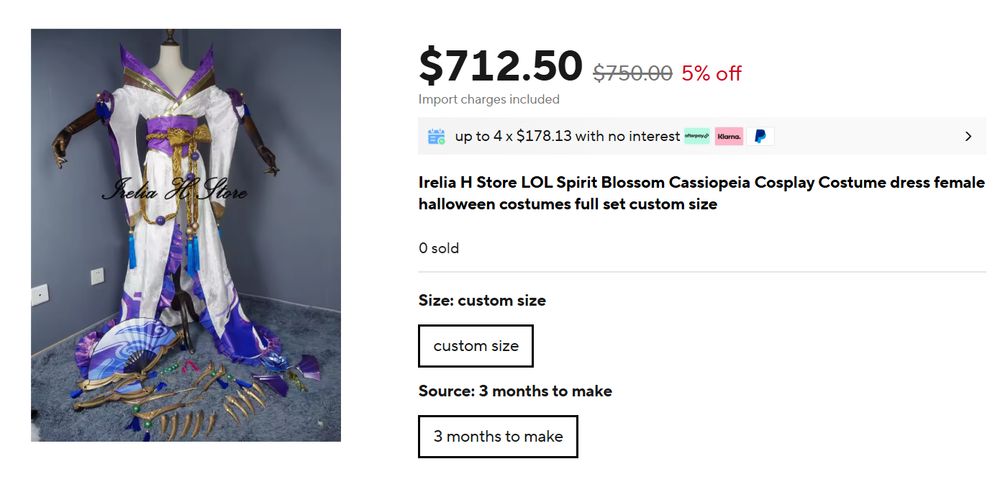Open the Cassiopeia costume product photo
Image resolution: width=1000 pixels, height=487 pixels.
coord(186,235)
